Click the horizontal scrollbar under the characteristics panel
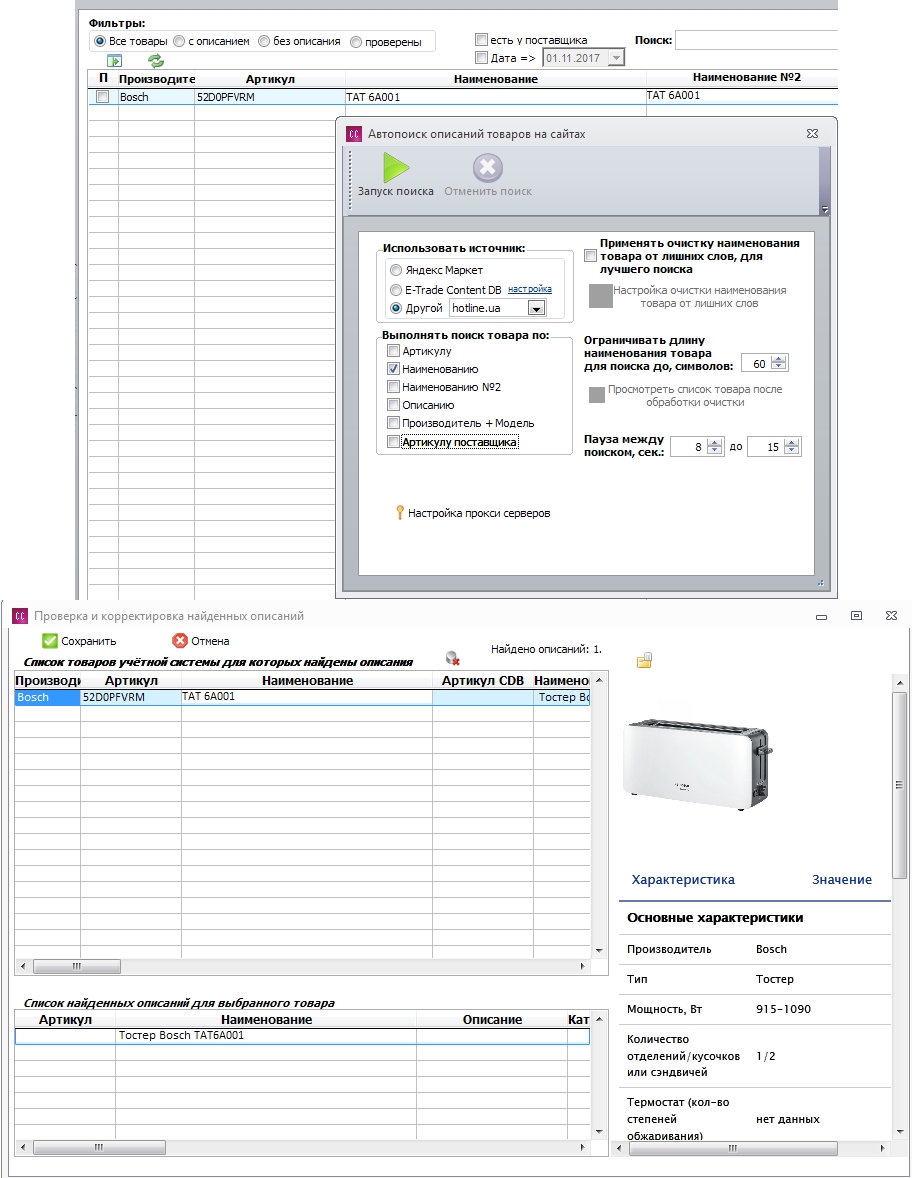Viewport: 912px width, 1178px height. point(732,1148)
